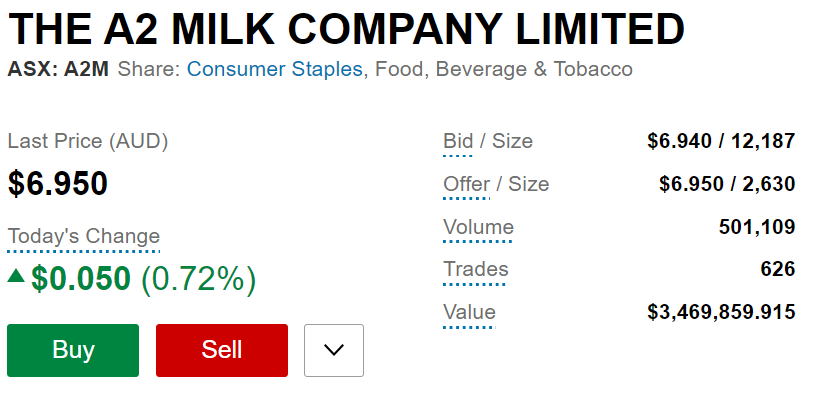Select the offer value $6.950 / 2,630
This screenshot has width=835, height=394.
click(x=727, y=184)
